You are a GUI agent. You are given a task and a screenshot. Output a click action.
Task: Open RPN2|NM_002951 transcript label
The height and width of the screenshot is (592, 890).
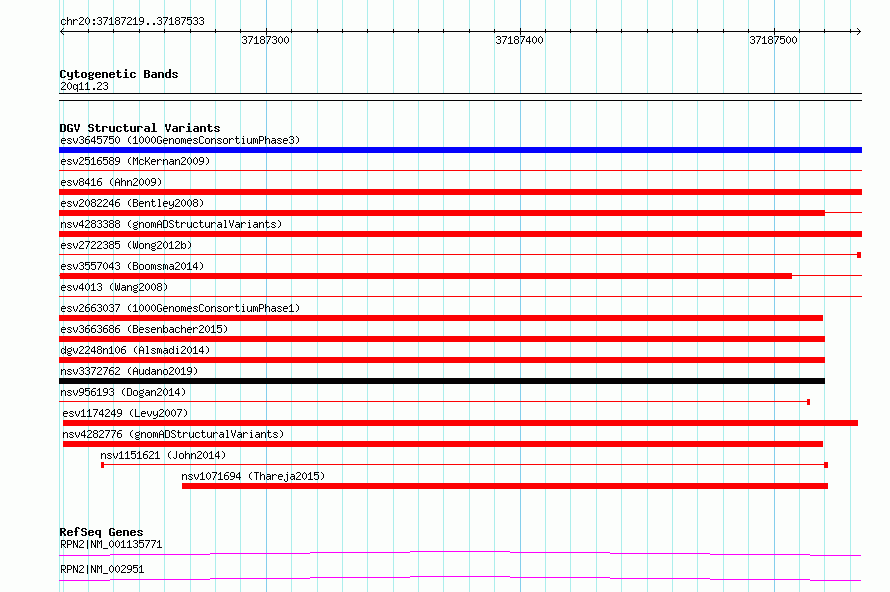coord(102,569)
